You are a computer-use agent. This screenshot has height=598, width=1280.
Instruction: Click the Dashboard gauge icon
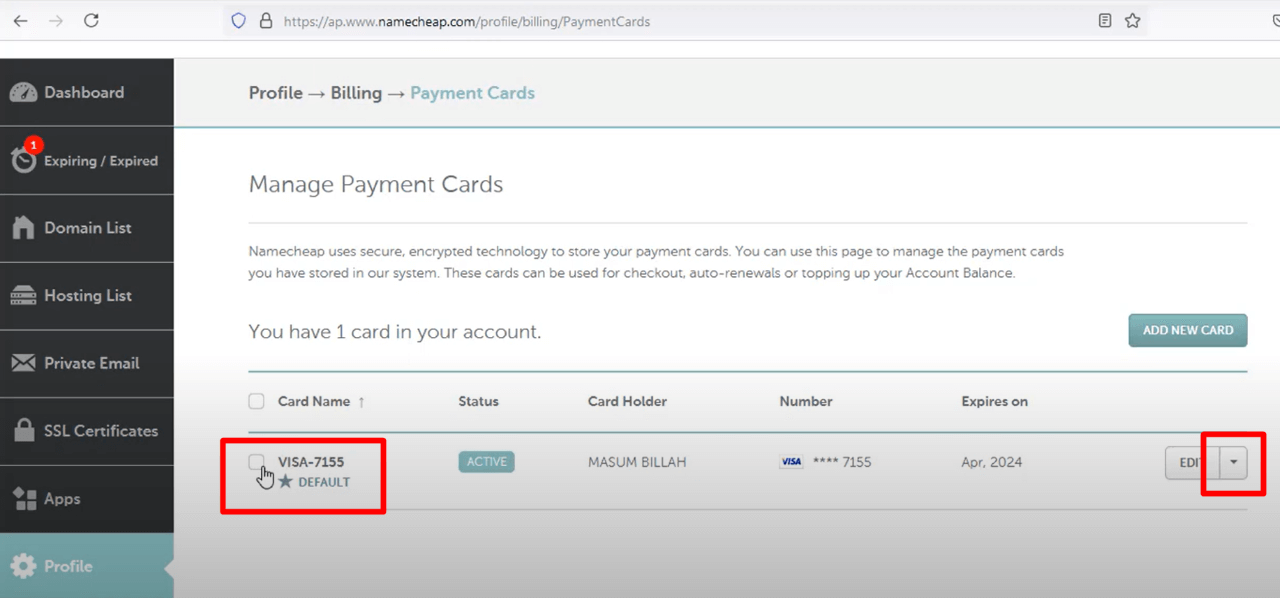[23, 93]
